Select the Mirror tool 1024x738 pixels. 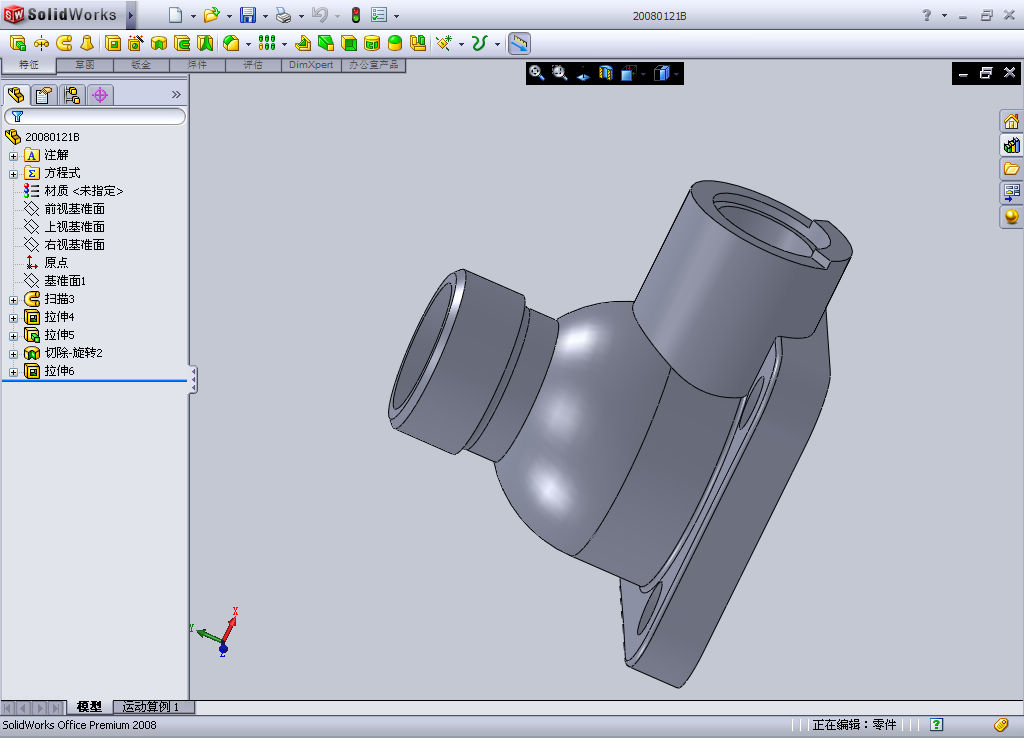click(418, 43)
